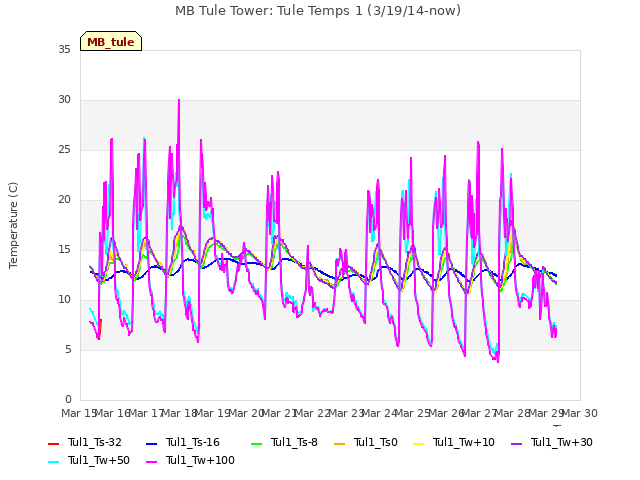Click the 10 y-axis tick label
Screen dimensions: 640x480
pos(64,300)
